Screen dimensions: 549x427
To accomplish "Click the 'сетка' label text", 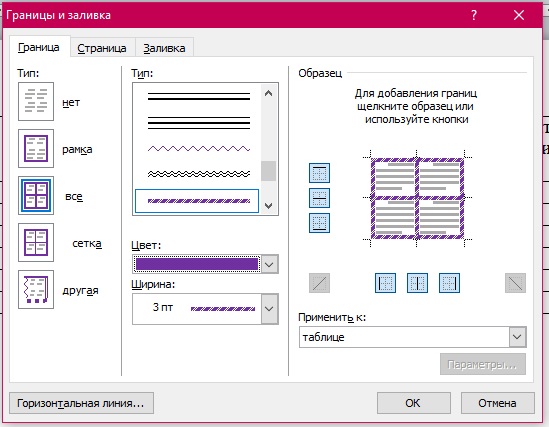I will (87, 243).
